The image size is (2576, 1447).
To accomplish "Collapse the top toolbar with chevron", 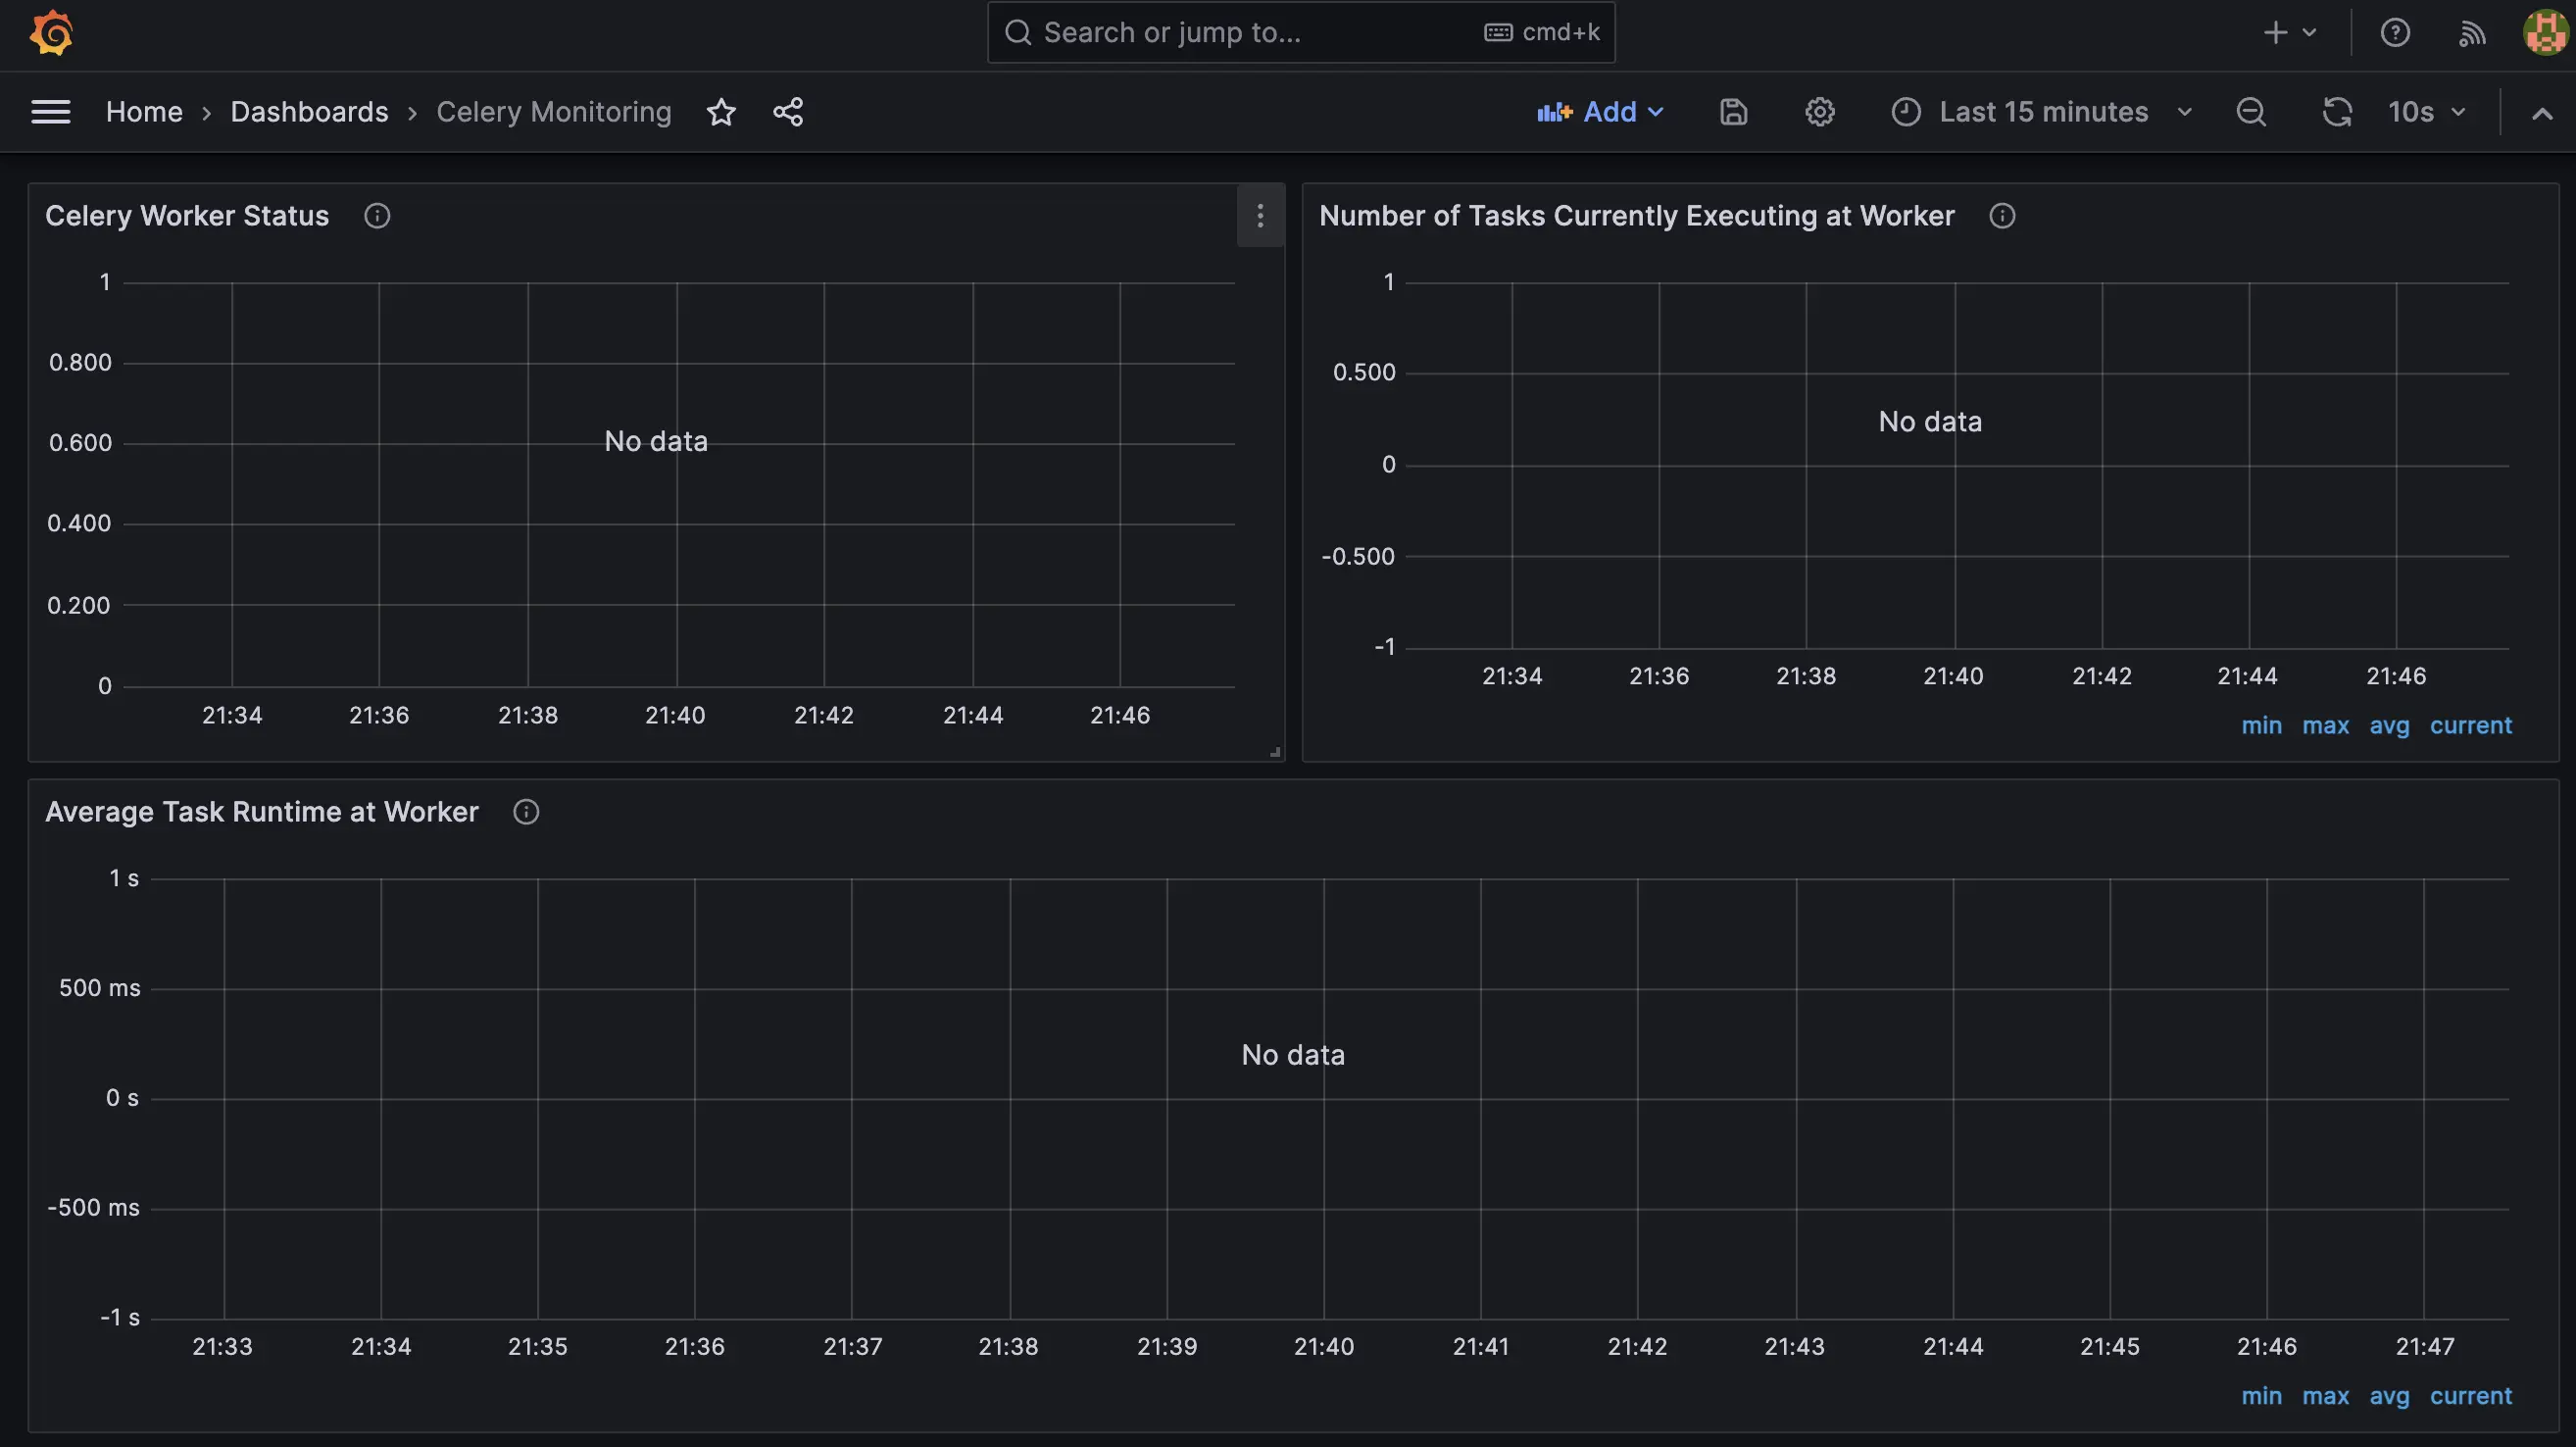I will click(2542, 113).
